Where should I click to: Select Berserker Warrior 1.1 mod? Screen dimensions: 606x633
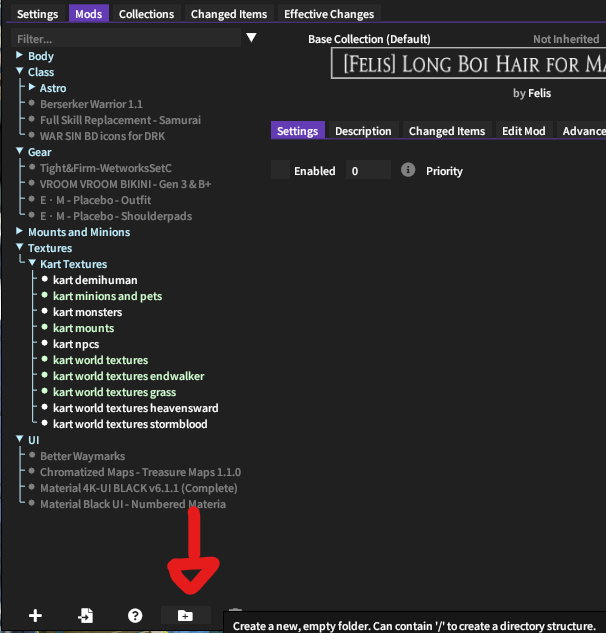click(91, 104)
